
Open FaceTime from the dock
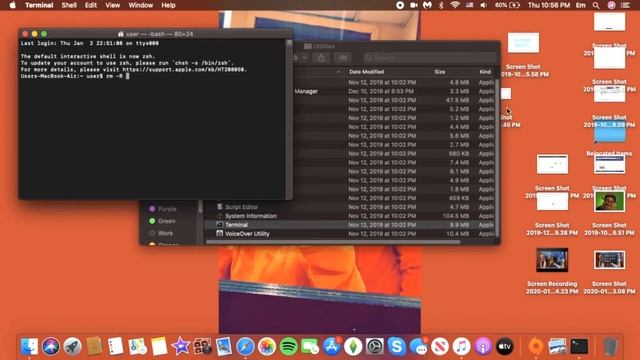tap(310, 347)
